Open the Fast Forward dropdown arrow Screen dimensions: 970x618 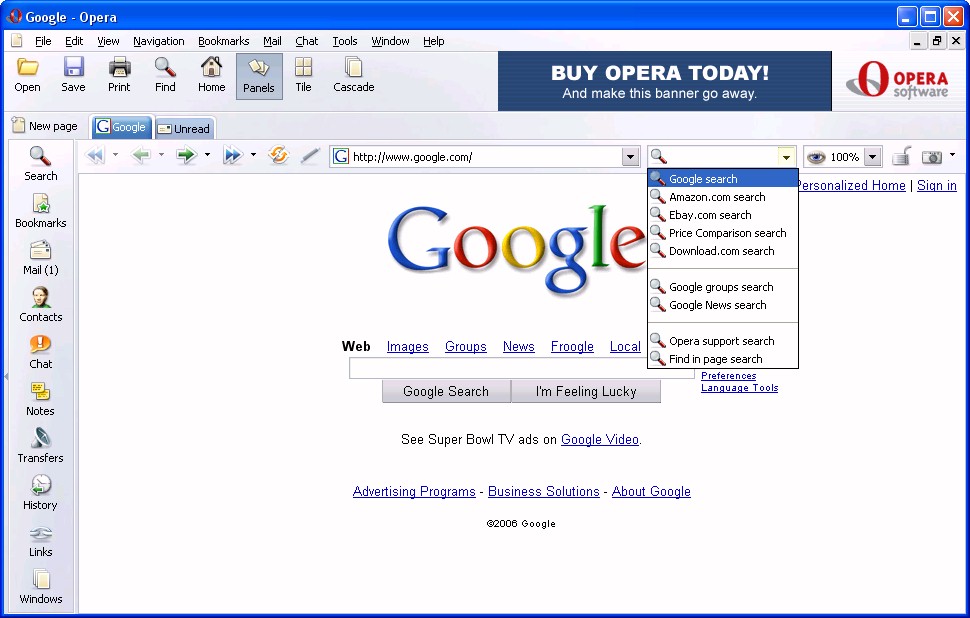253,155
